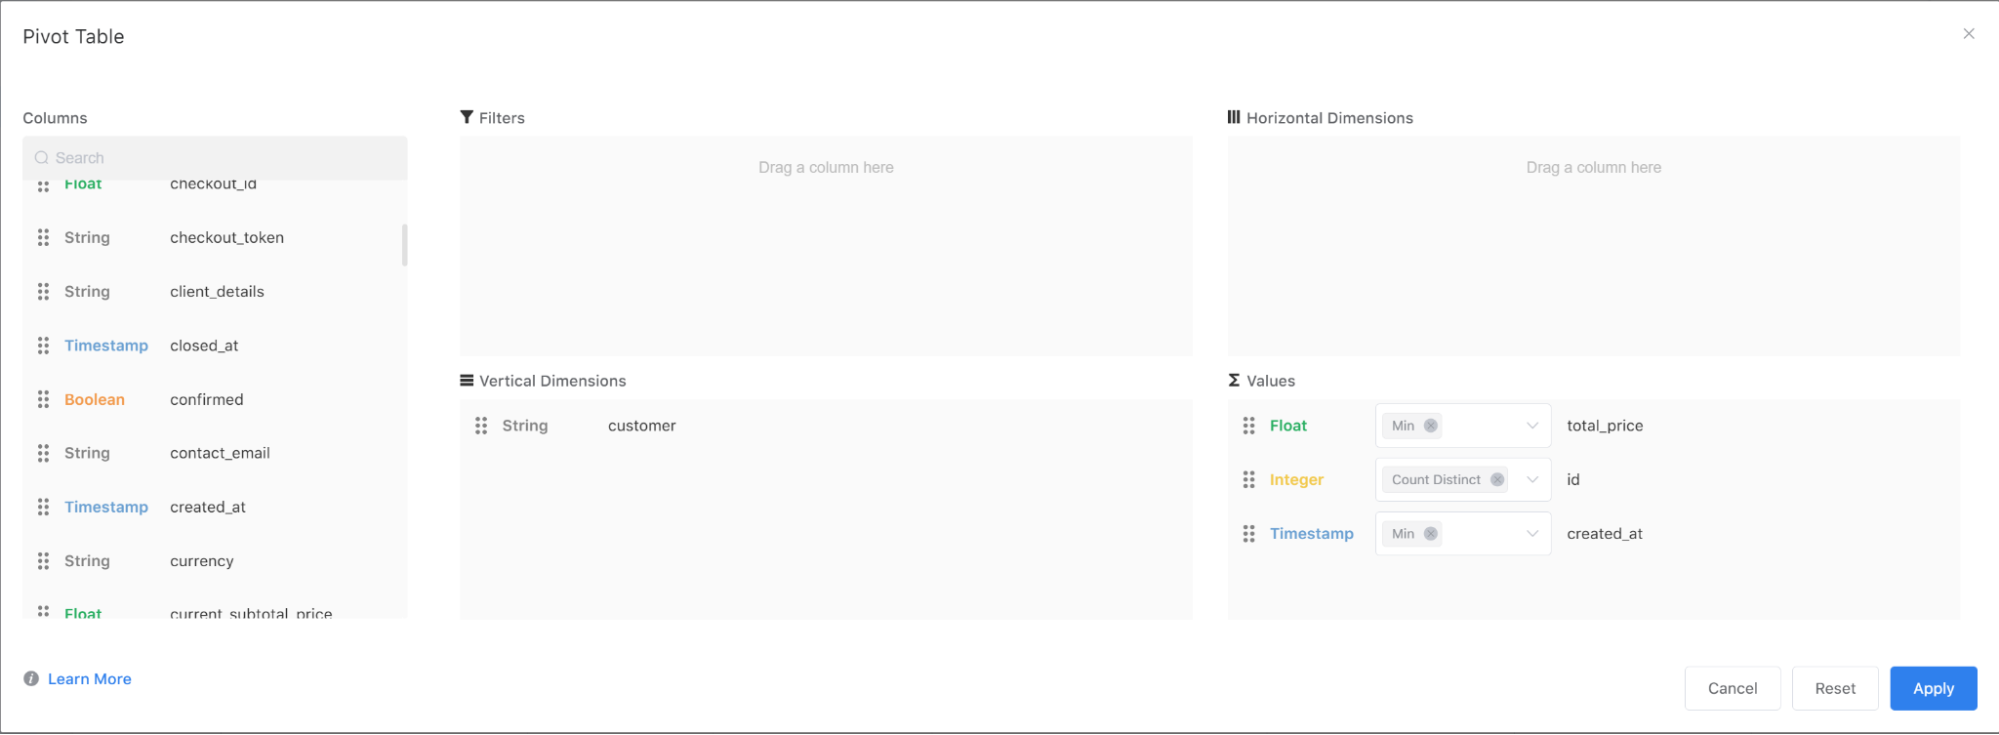Click drag handle for checkout_token column
Viewport: 1999px width, 735px height.
pyautogui.click(x=43, y=238)
